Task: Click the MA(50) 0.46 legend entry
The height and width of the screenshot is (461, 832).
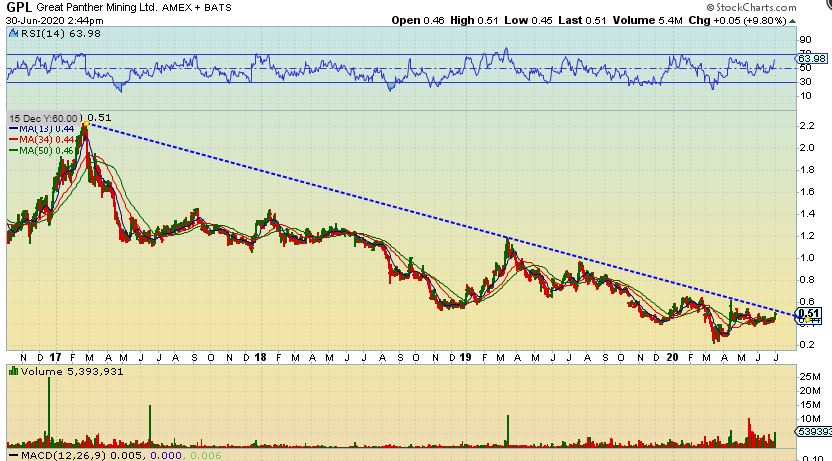Action: pos(42,151)
